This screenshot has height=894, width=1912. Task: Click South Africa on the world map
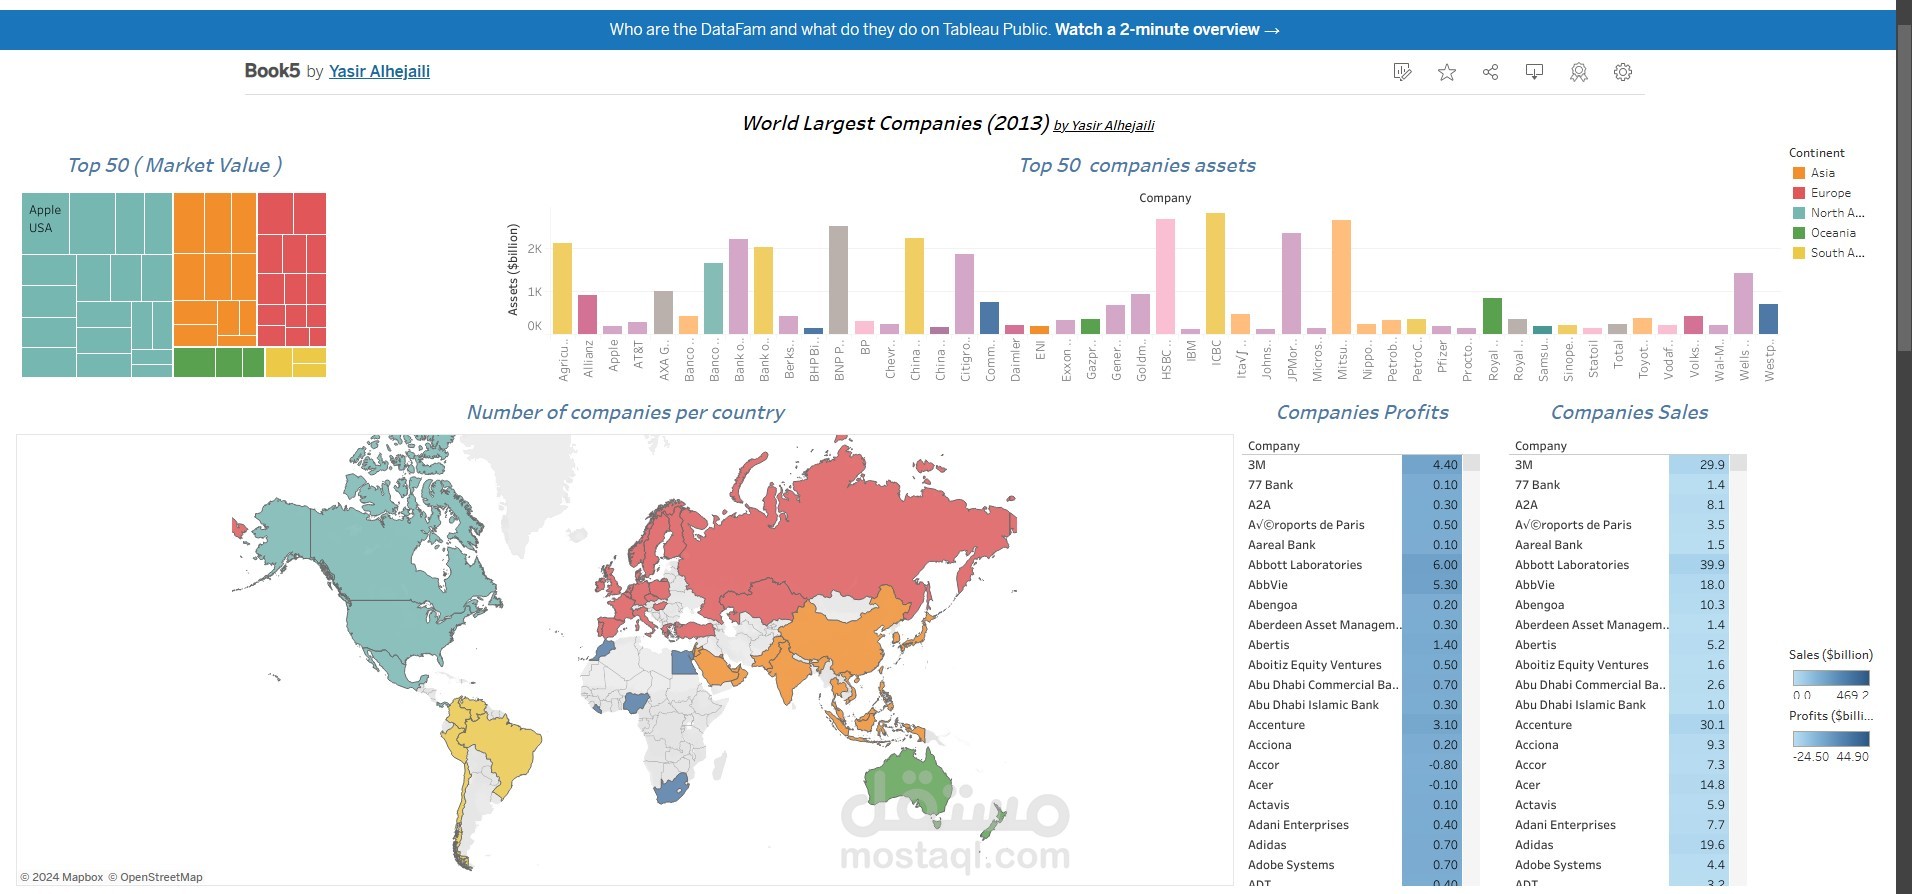pos(670,788)
